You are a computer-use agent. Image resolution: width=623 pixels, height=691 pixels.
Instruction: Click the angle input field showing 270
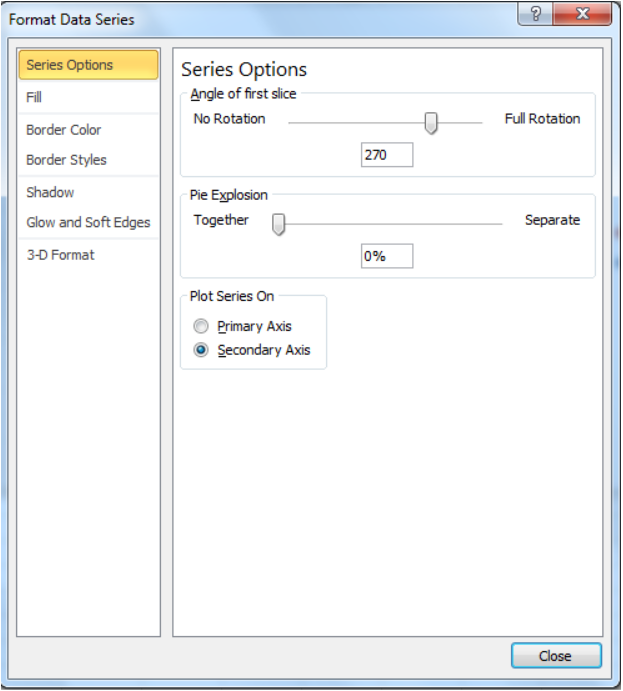pyautogui.click(x=387, y=155)
